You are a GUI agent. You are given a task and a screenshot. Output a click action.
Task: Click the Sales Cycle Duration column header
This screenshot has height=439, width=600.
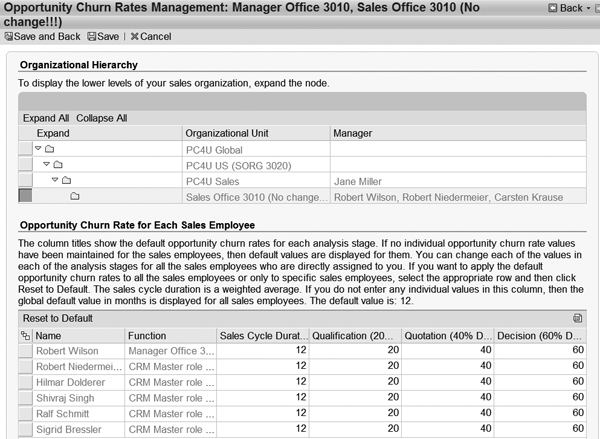click(262, 336)
